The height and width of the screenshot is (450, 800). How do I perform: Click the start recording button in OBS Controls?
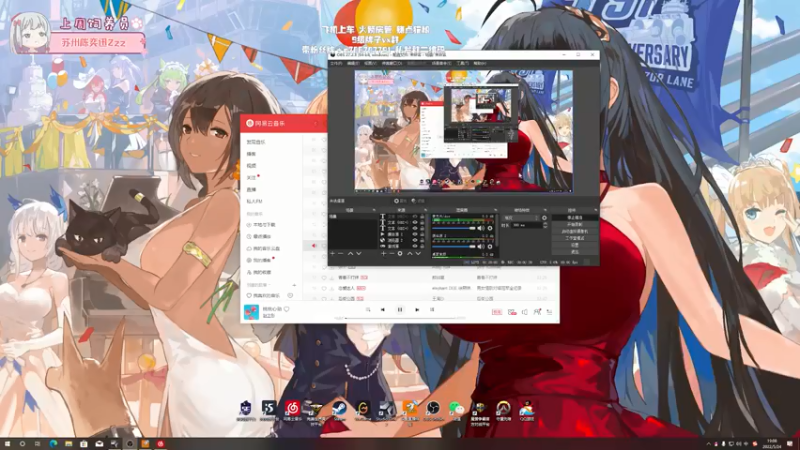[575, 224]
